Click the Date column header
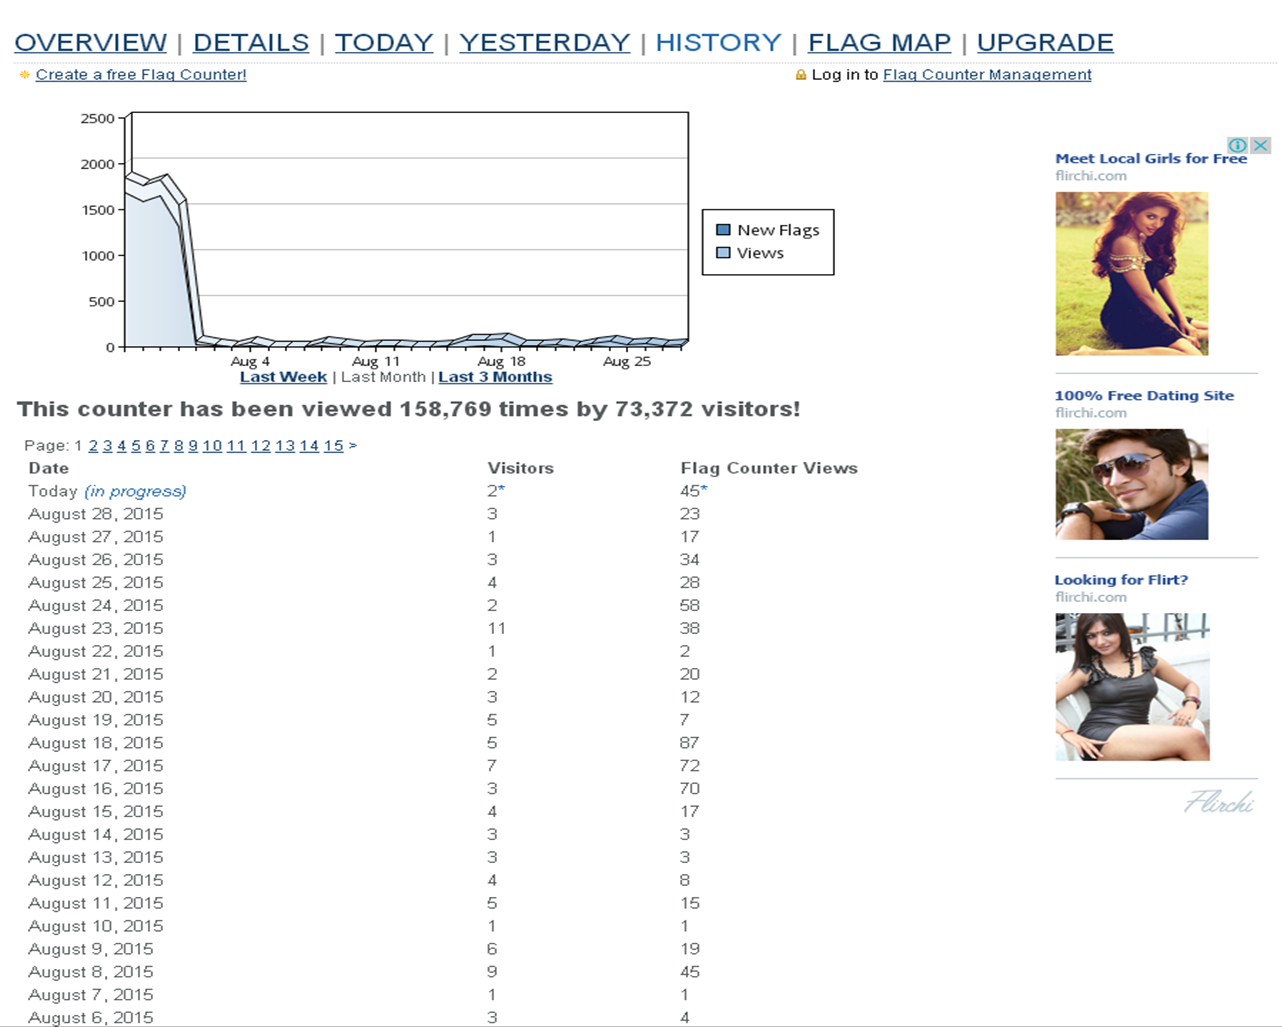The height and width of the screenshot is (1027, 1282). click(x=49, y=468)
